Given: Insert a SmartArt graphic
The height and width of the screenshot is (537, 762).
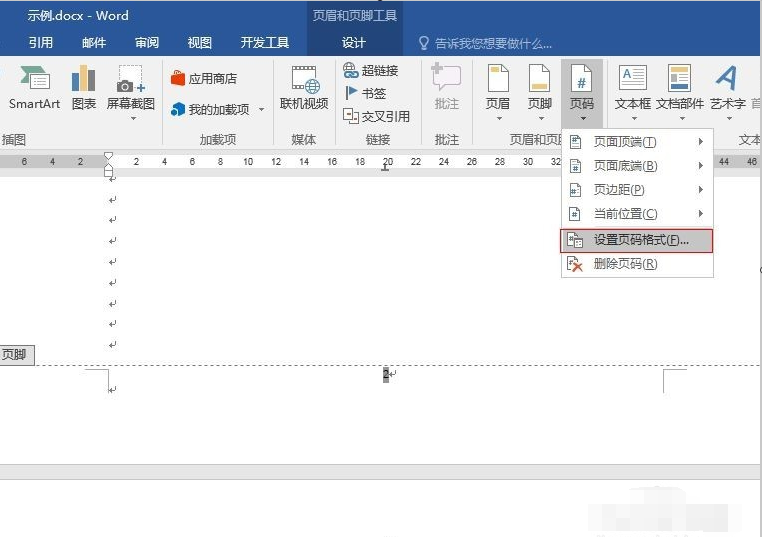Looking at the screenshot, I should pos(35,88).
